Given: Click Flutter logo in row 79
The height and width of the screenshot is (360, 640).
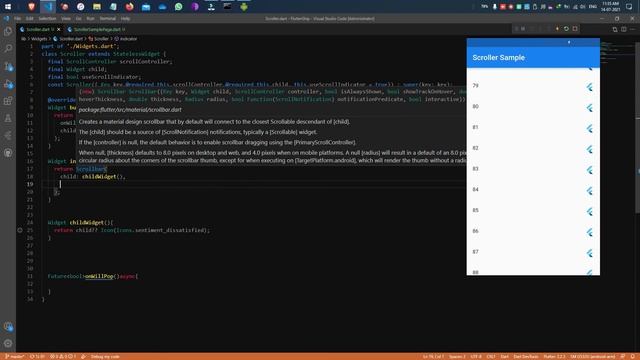Looking at the screenshot, I should click(589, 87).
